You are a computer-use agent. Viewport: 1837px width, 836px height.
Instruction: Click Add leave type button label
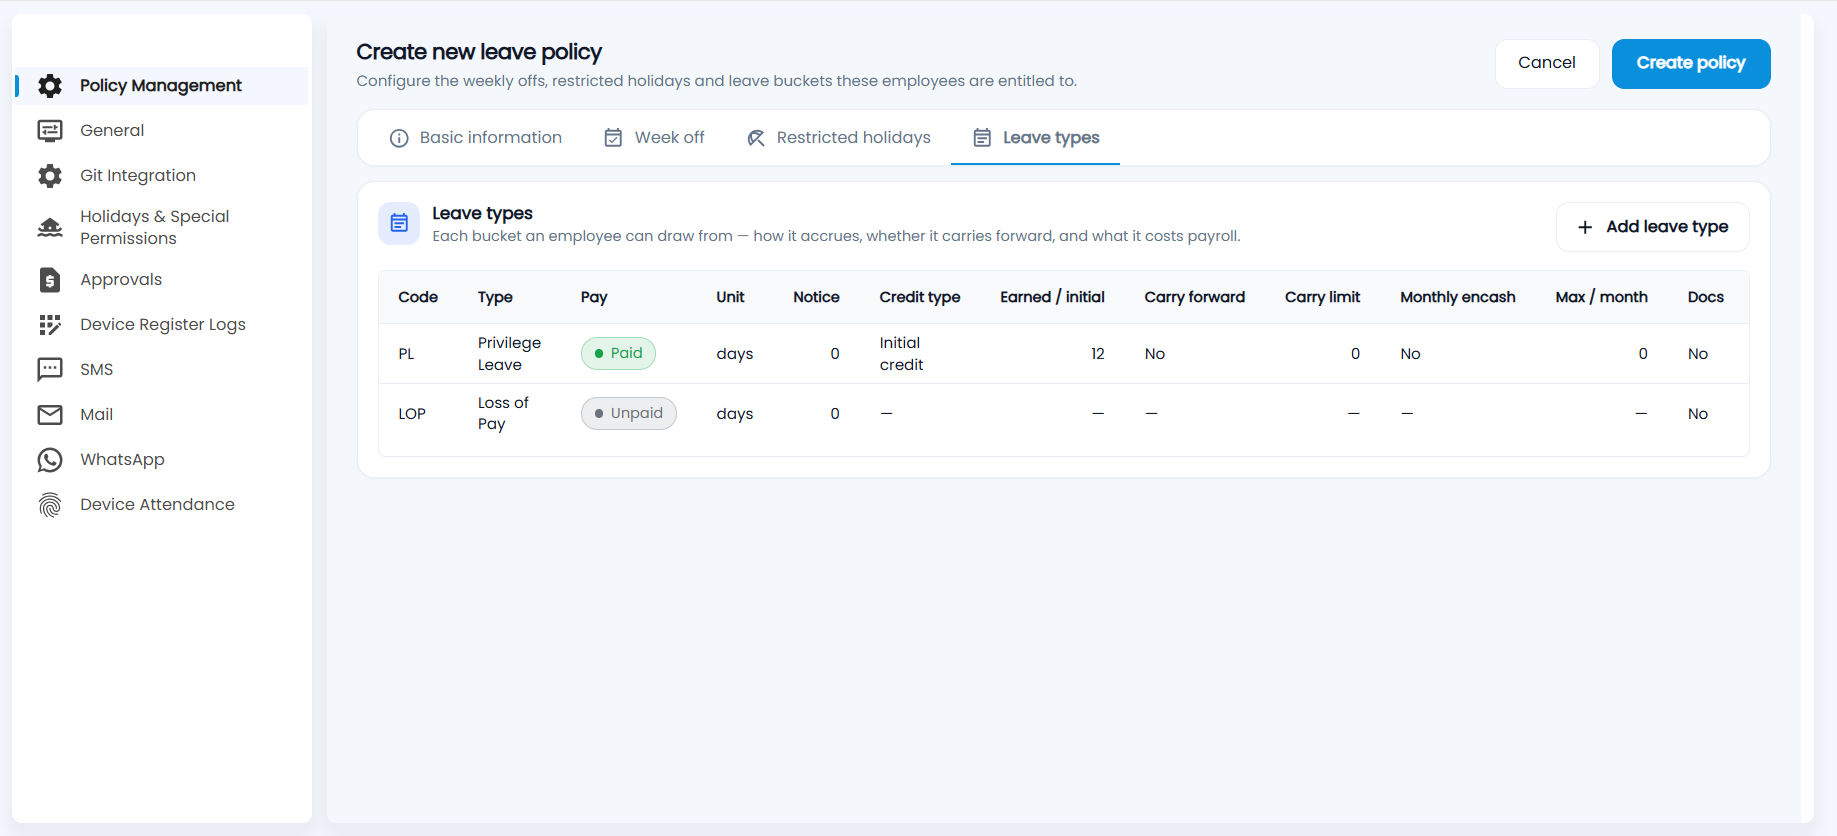point(1667,227)
